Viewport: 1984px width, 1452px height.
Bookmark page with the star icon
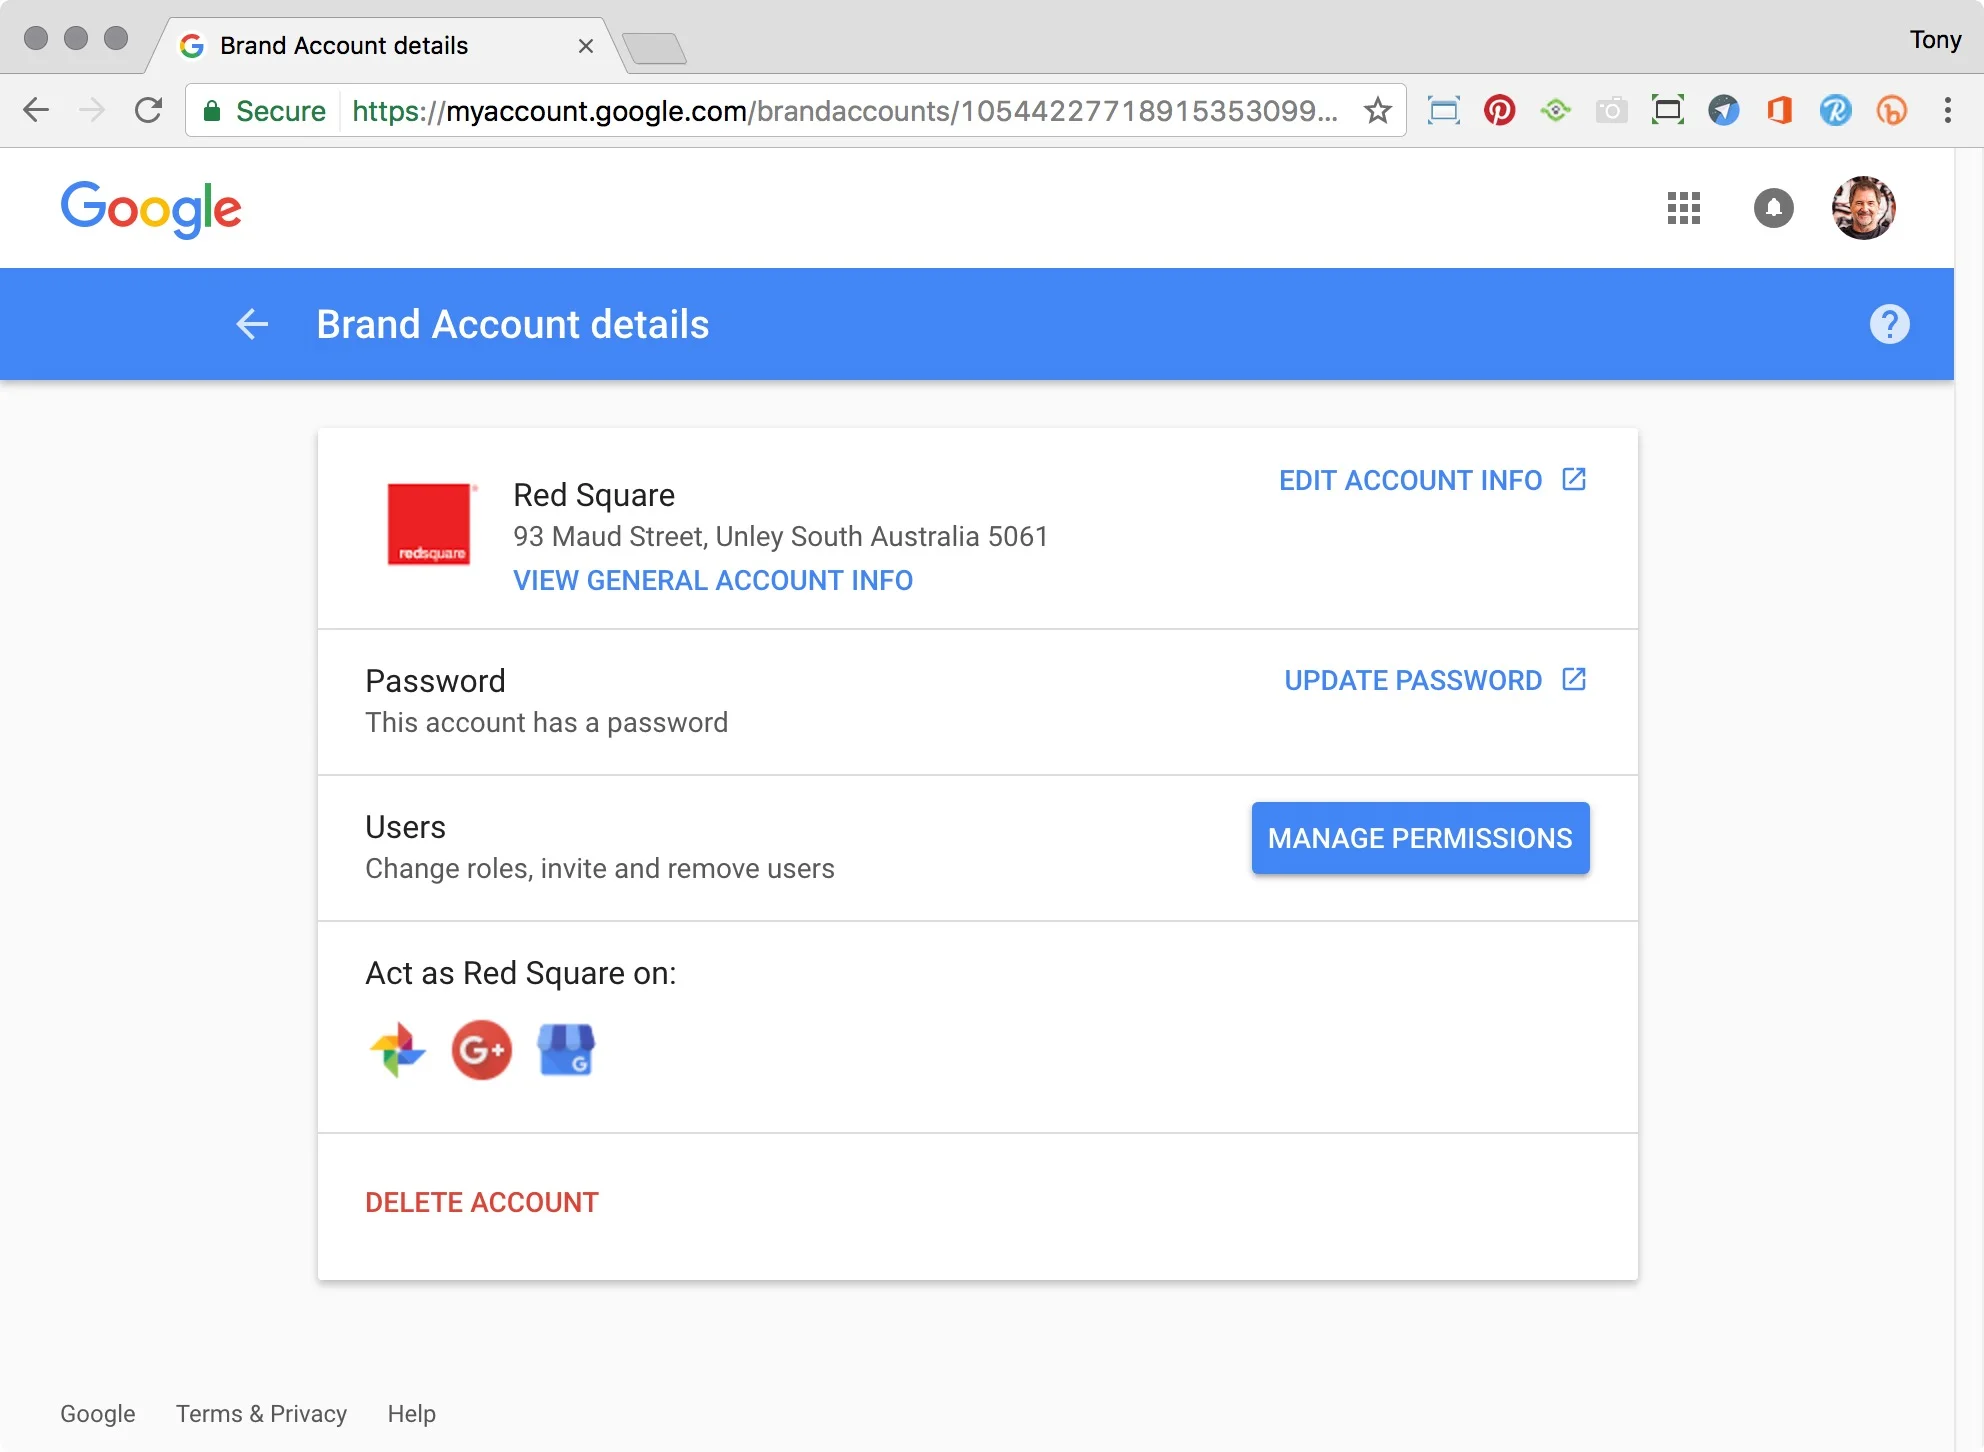click(x=1378, y=110)
